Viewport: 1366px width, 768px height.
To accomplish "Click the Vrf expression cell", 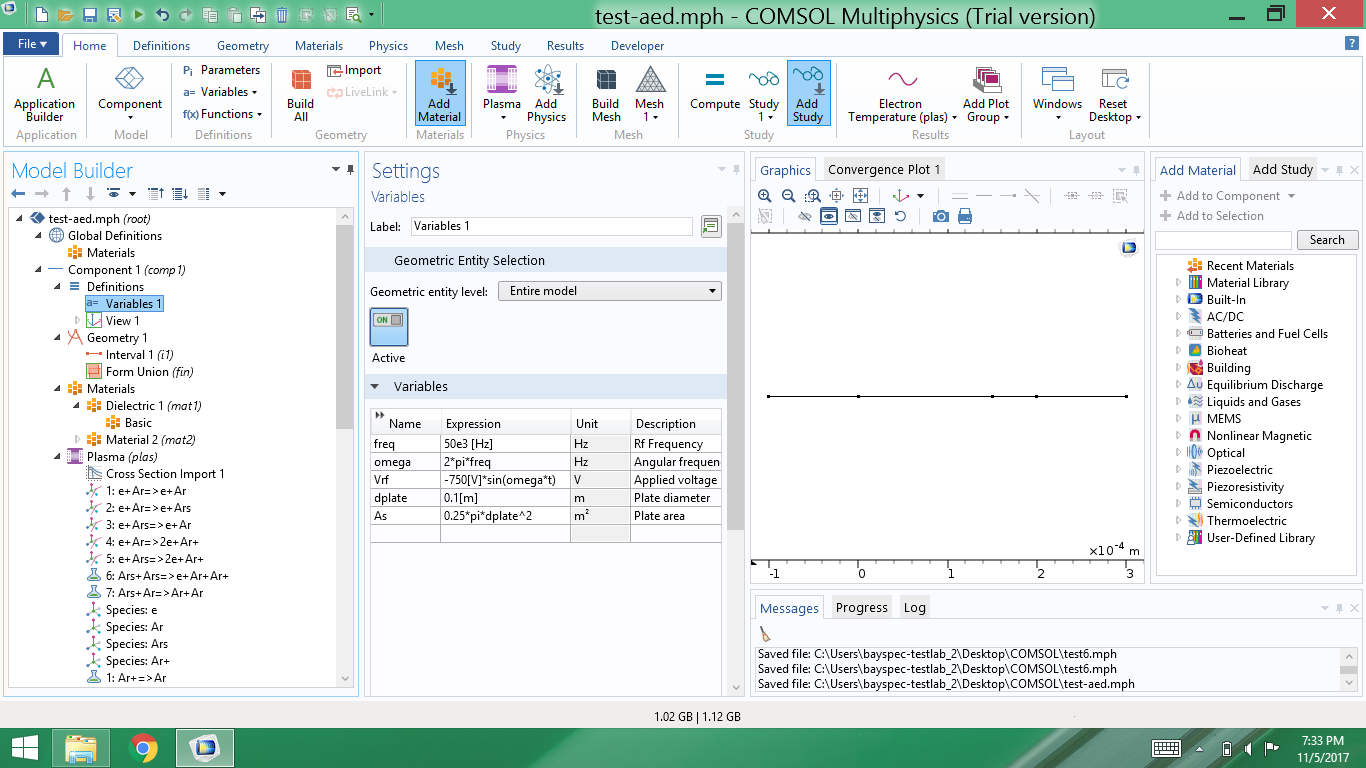I will coord(505,480).
